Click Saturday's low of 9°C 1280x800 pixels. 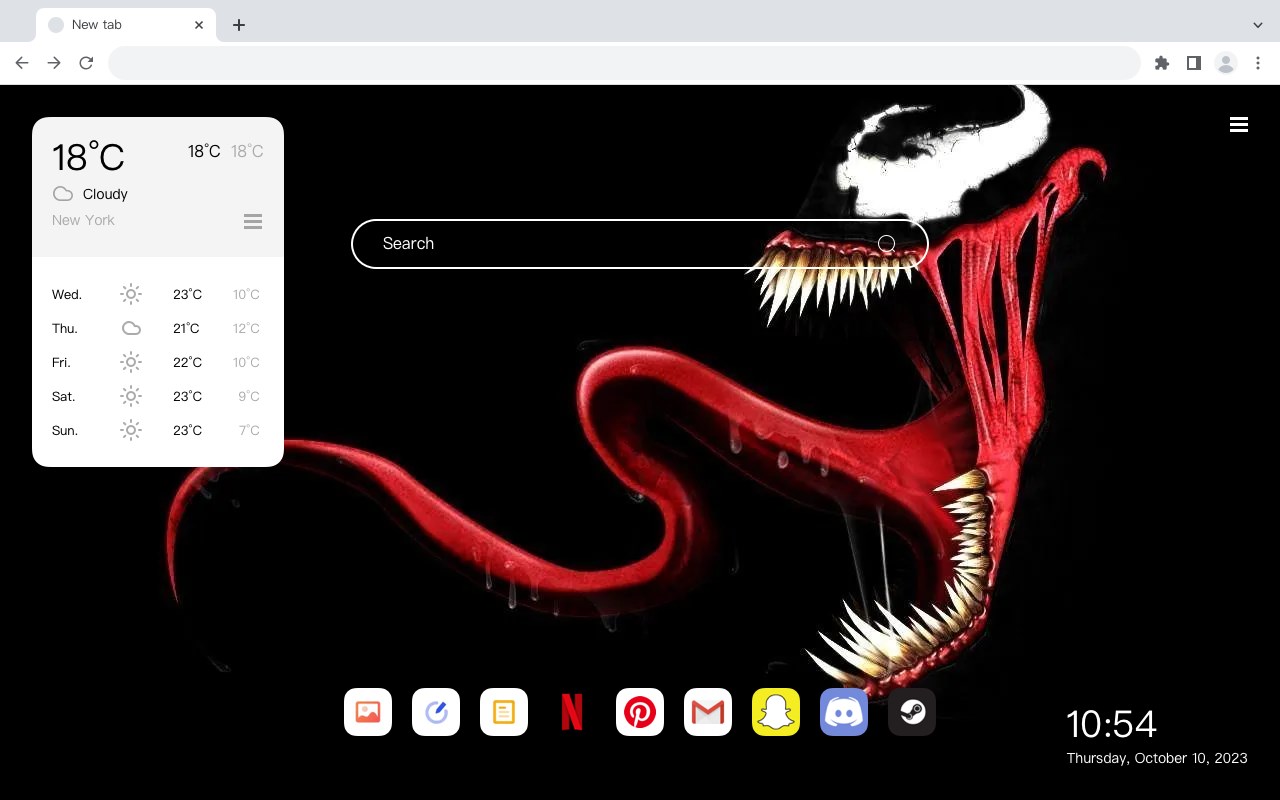pos(249,396)
